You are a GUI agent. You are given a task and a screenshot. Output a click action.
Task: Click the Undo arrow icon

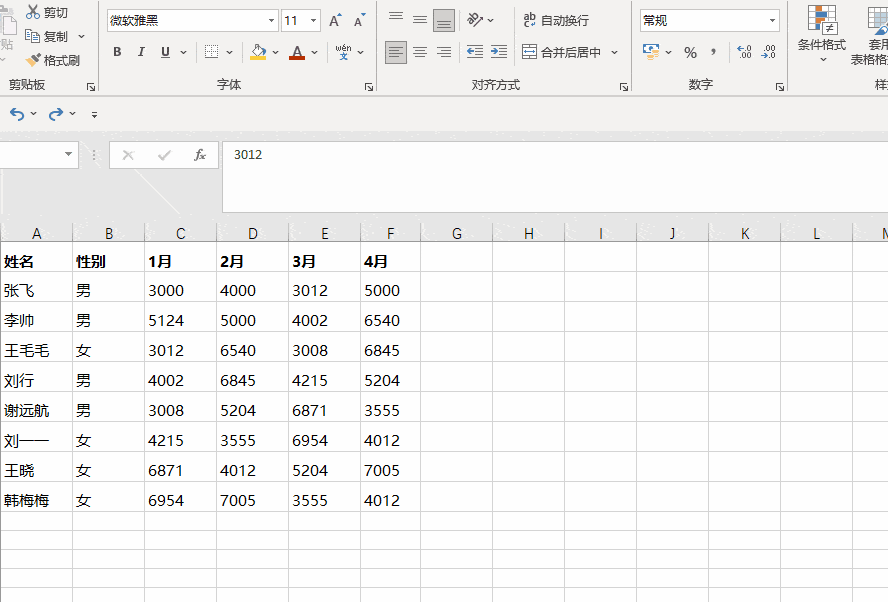tap(17, 114)
